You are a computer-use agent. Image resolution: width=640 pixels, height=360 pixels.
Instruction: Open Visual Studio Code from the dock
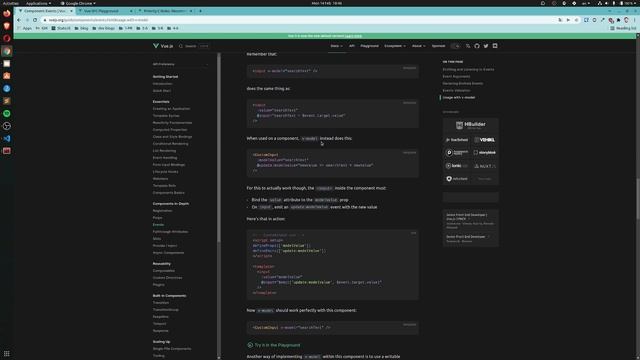tap(7, 138)
